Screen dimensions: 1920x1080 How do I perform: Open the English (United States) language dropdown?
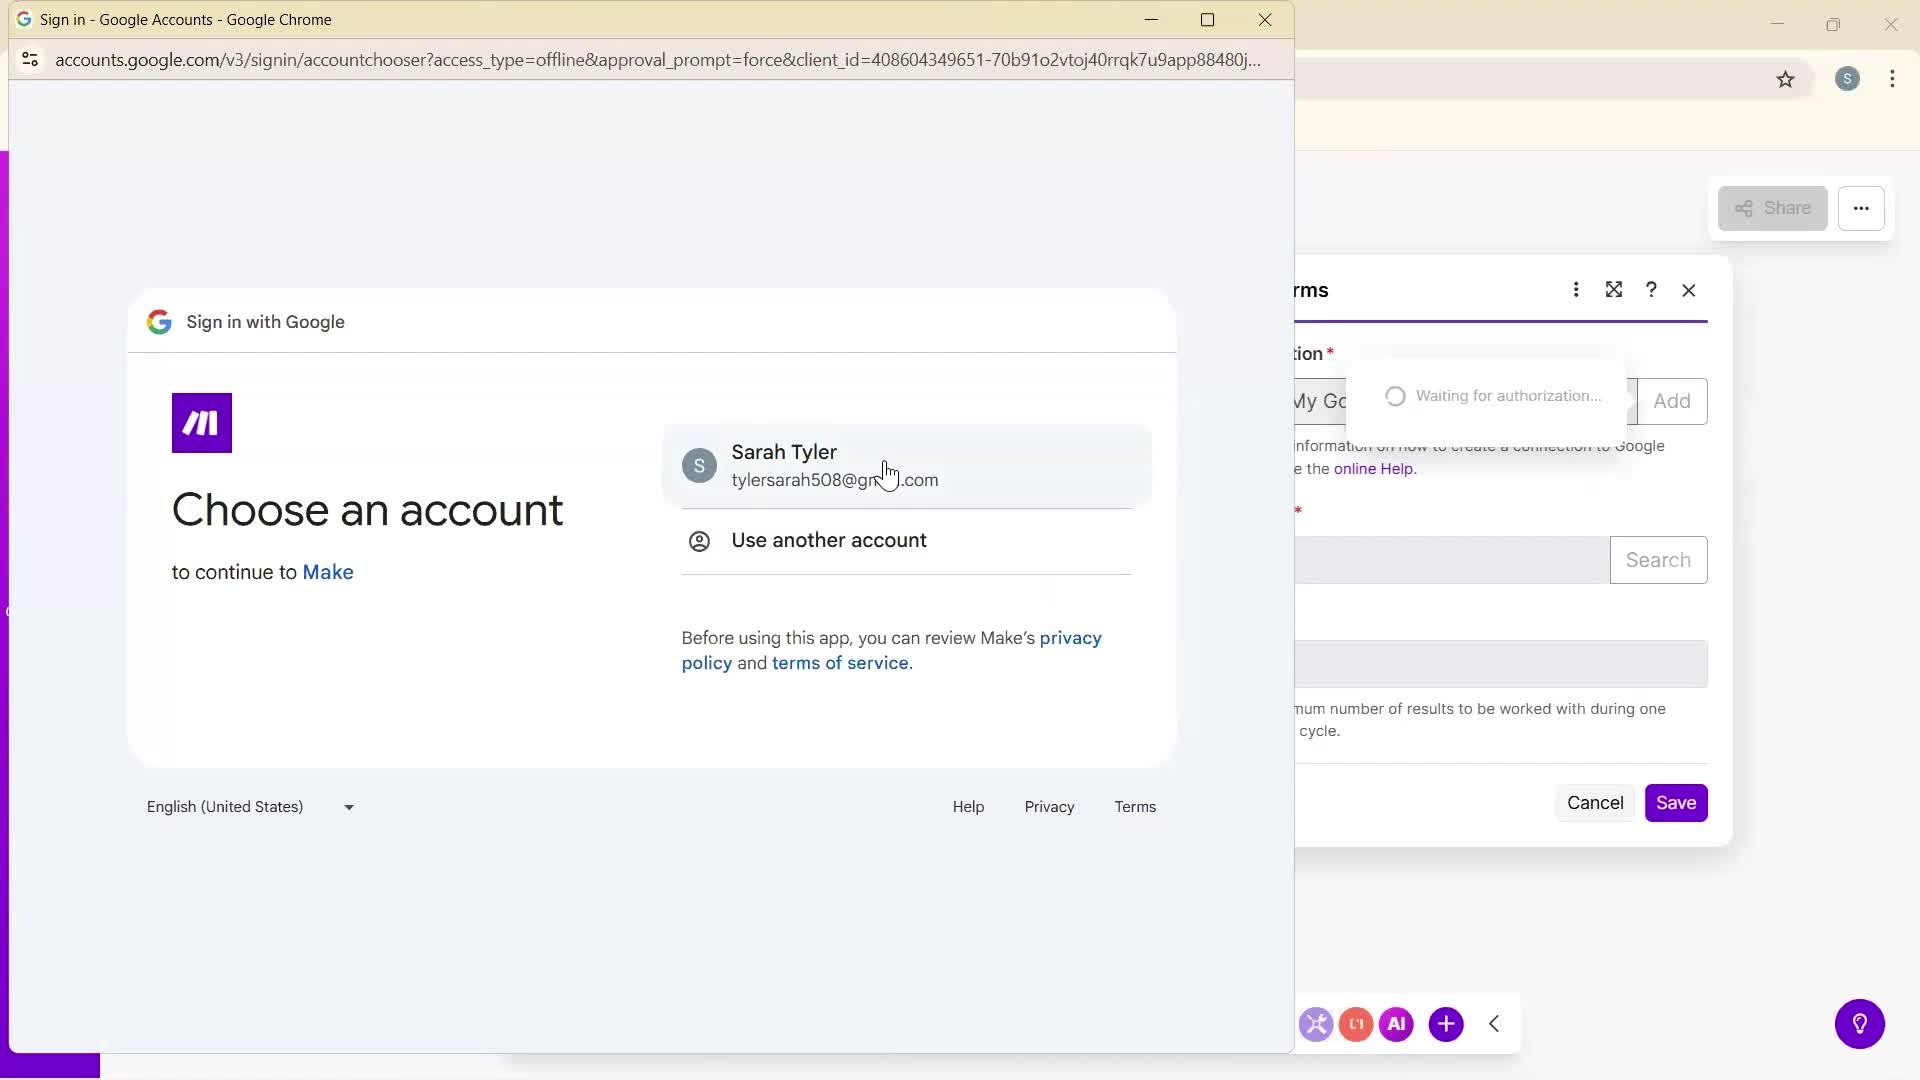coord(250,807)
